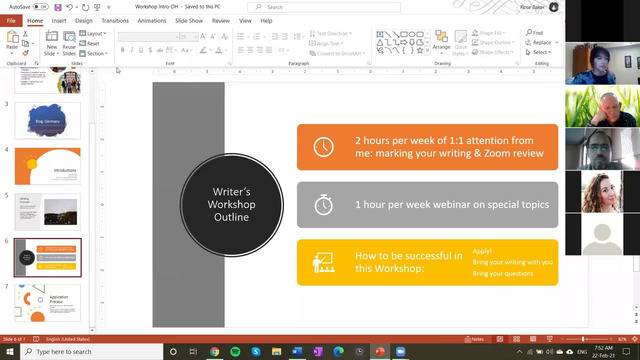The width and height of the screenshot is (640, 360).
Task: Start presentation from beginning icon
Action: pos(97,7)
